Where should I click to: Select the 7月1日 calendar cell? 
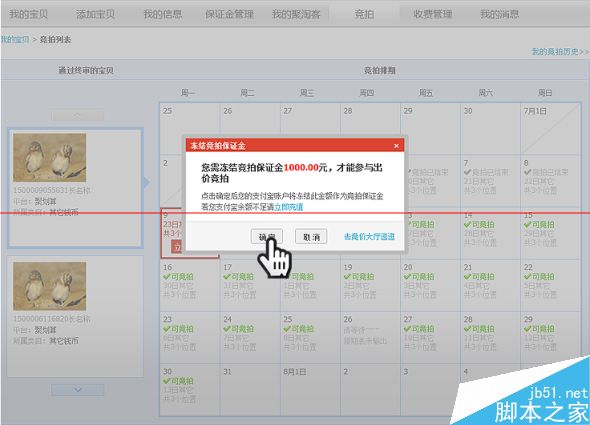[550, 129]
